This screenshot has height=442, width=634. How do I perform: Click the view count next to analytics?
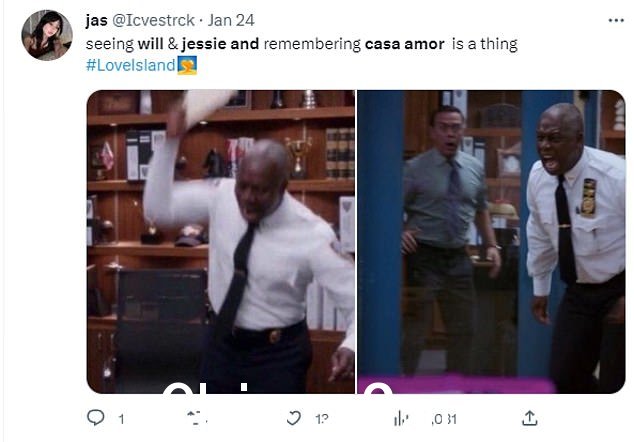click(x=444, y=419)
